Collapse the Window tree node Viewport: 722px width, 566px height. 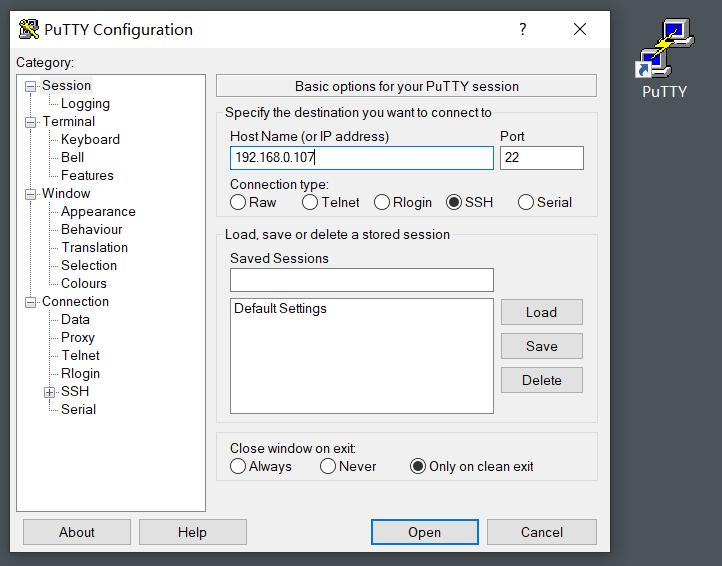pyautogui.click(x=30, y=194)
